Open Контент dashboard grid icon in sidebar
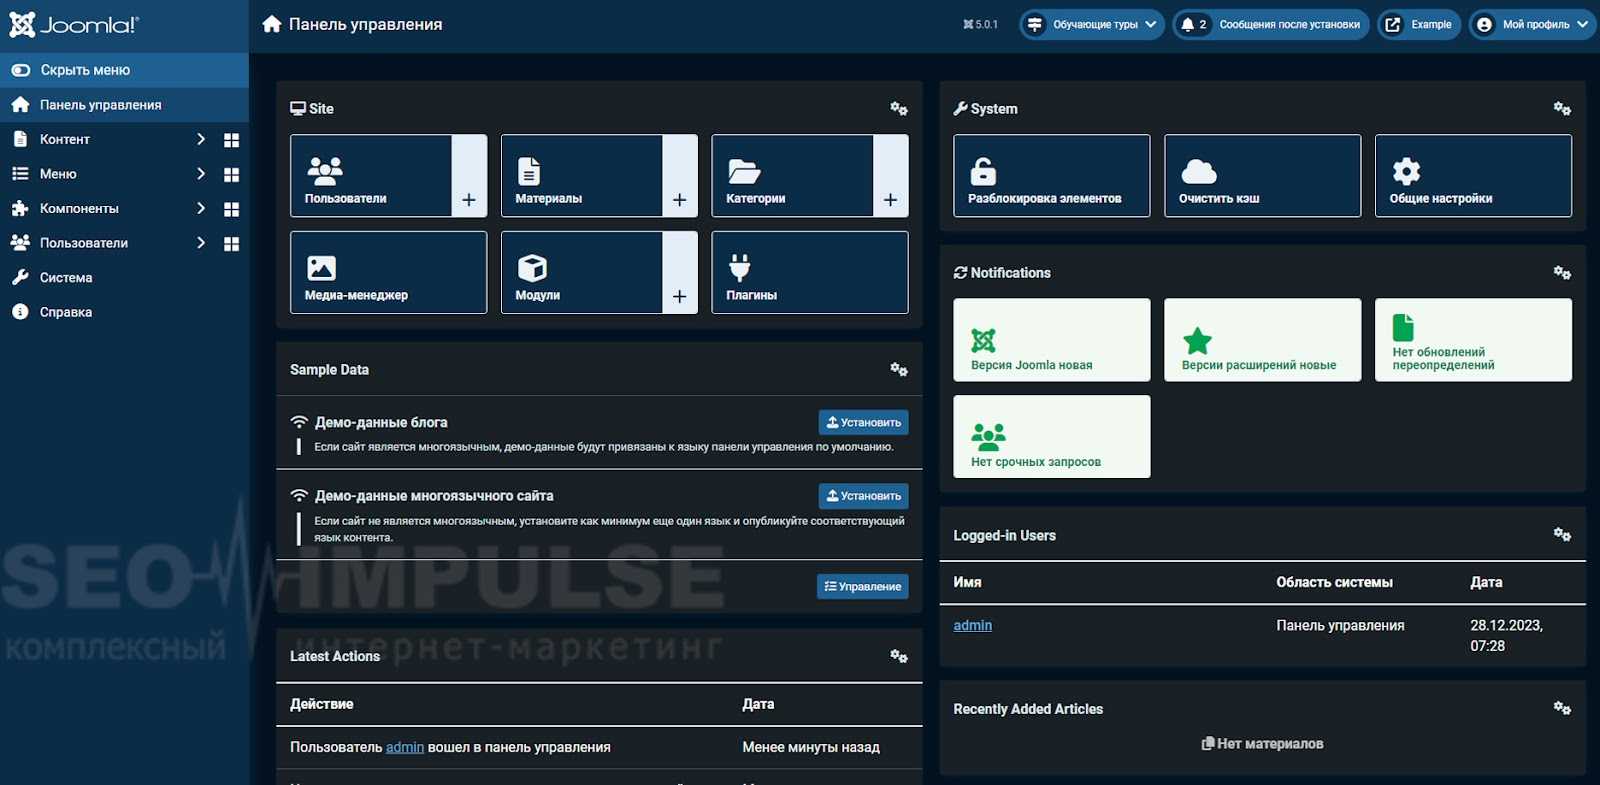Viewport: 1600px width, 785px height. (x=231, y=140)
